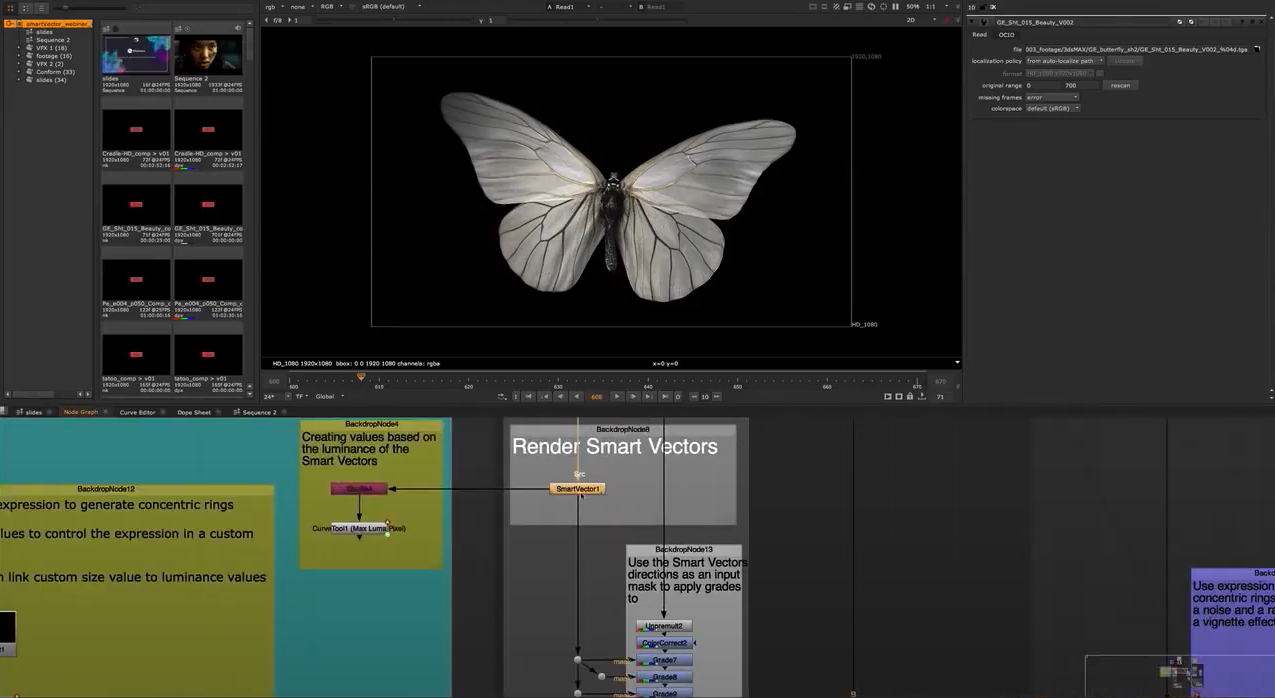
Task: Select the CurveTool1 Max Luma Pixel node
Action: 359,528
